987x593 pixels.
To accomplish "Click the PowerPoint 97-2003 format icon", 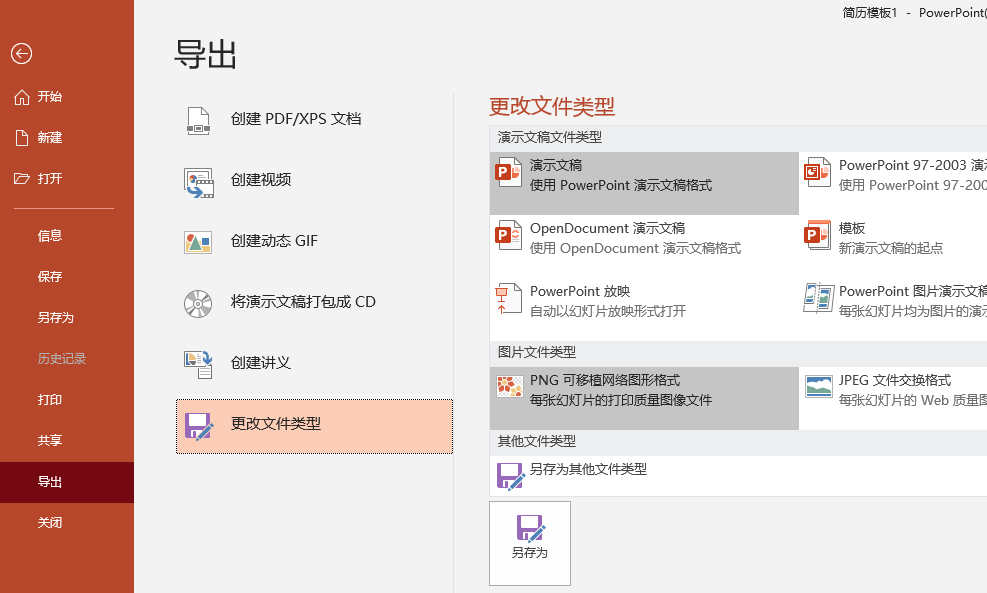I will (817, 172).
